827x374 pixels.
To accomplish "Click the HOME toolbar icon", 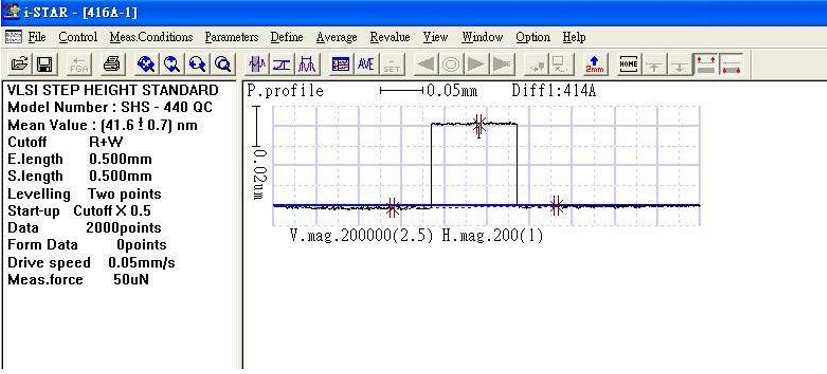I will tap(628, 64).
